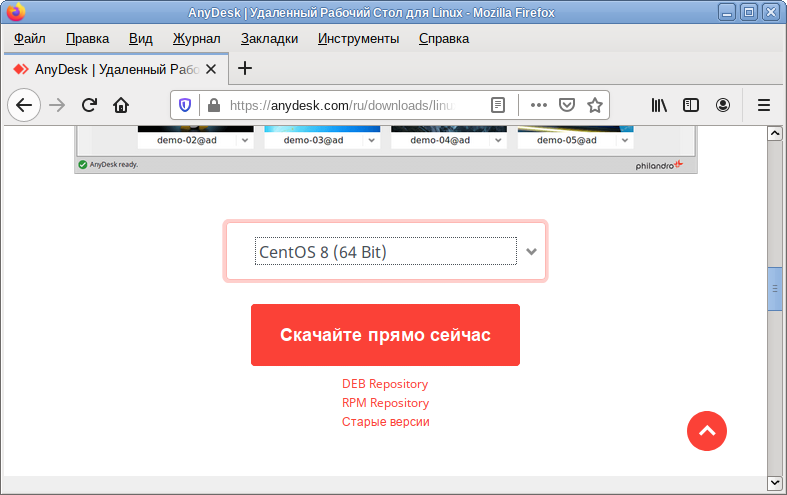Expand the CentOS 8 (64 Bit) distribution dropdown
This screenshot has height=495, width=787.
[x=385, y=251]
